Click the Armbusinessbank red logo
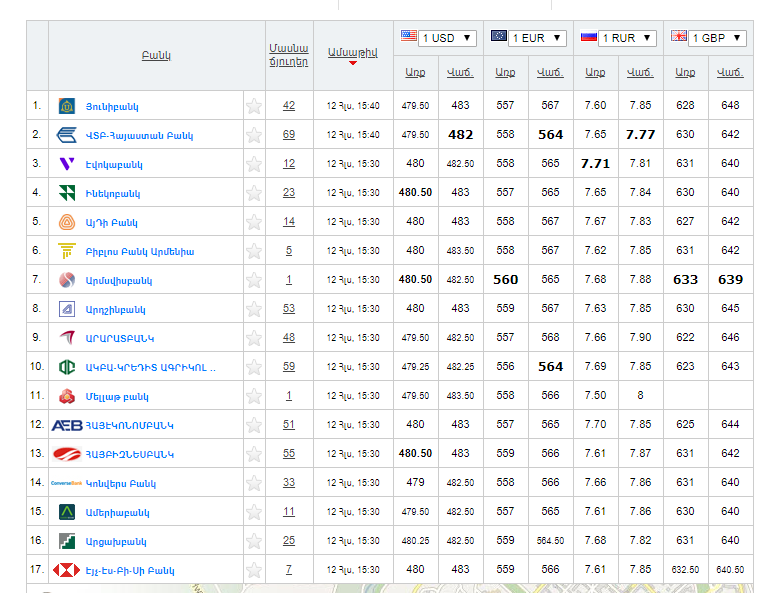 [x=67, y=454]
